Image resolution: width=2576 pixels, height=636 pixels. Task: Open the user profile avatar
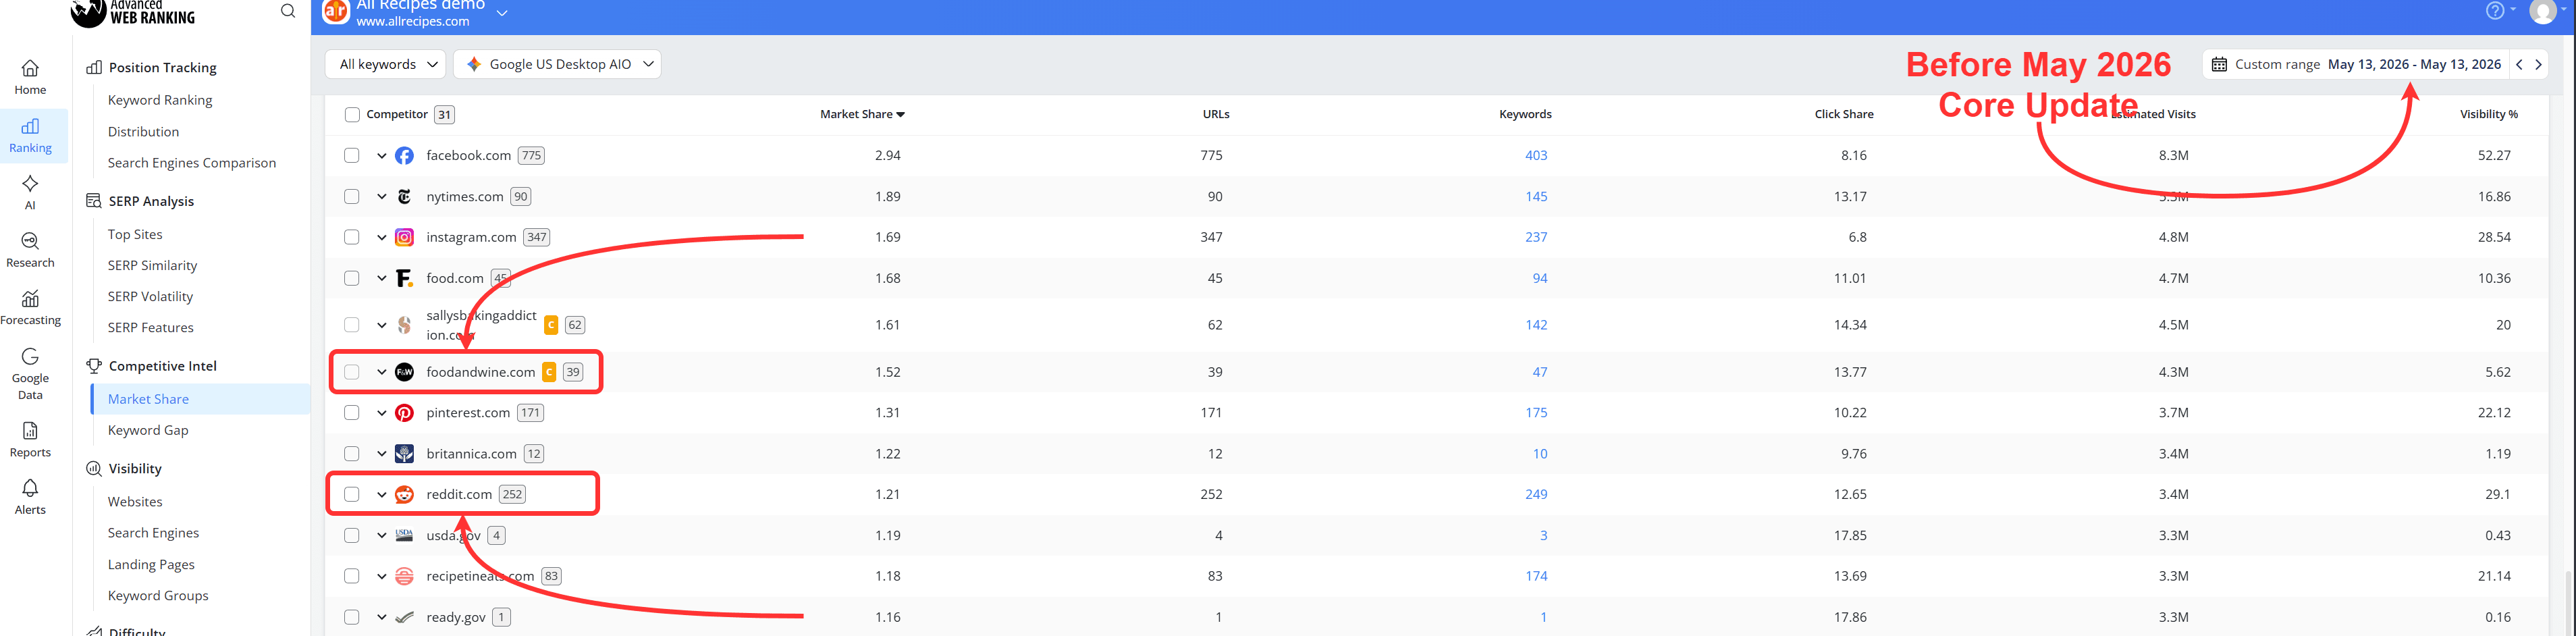click(x=2543, y=11)
